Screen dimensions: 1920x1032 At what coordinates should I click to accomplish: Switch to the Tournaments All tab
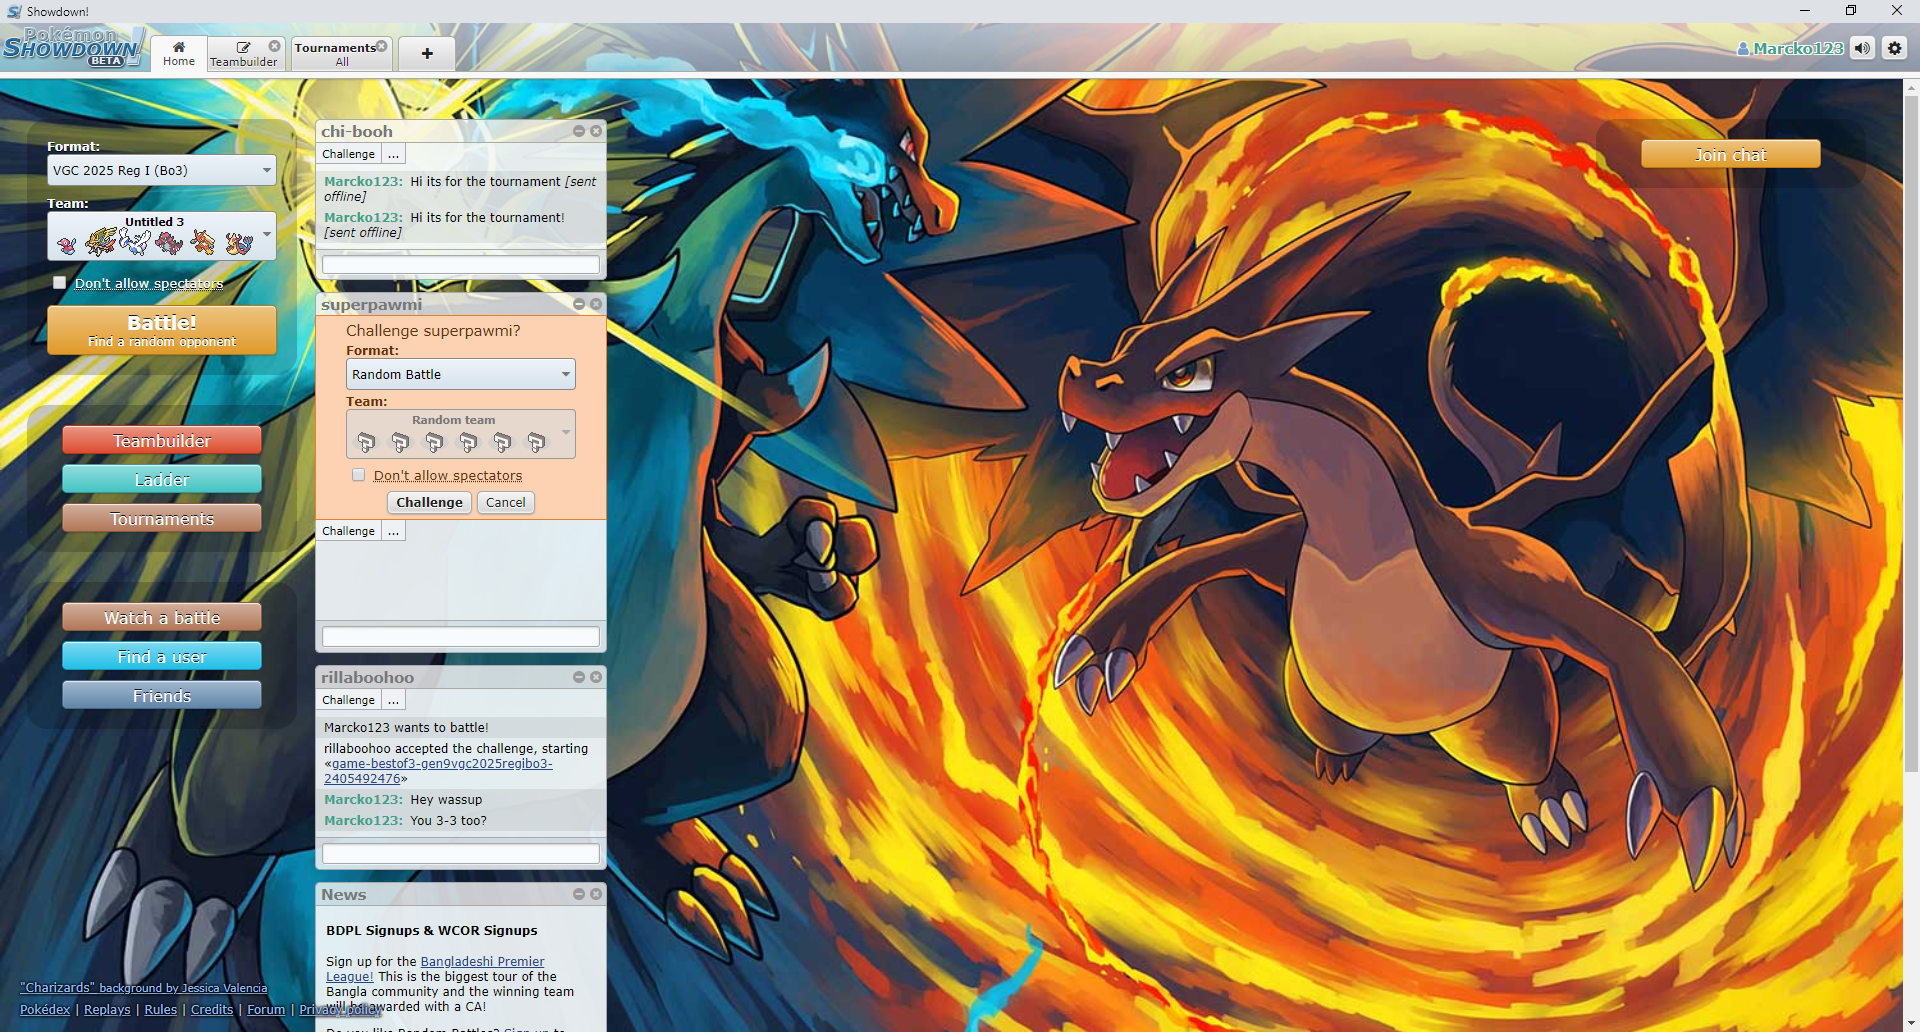tap(341, 54)
